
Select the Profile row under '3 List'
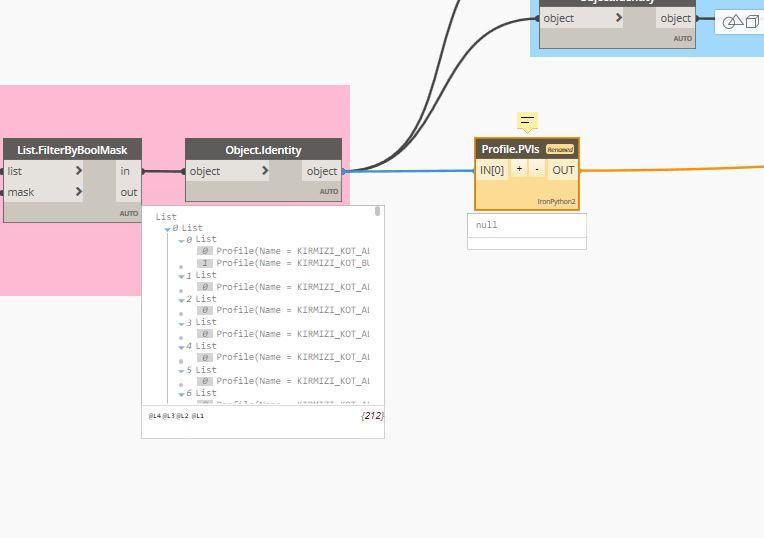[283, 334]
